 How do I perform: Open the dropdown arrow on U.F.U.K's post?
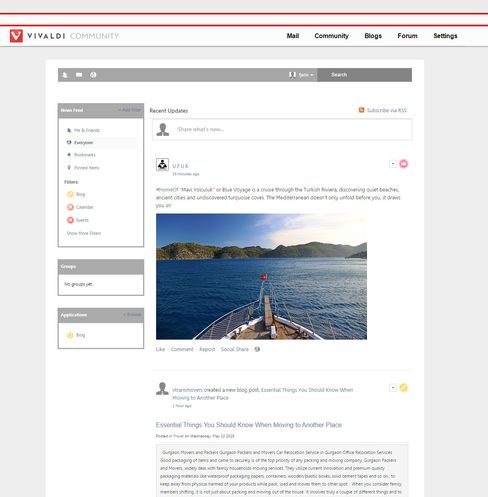coord(393,164)
